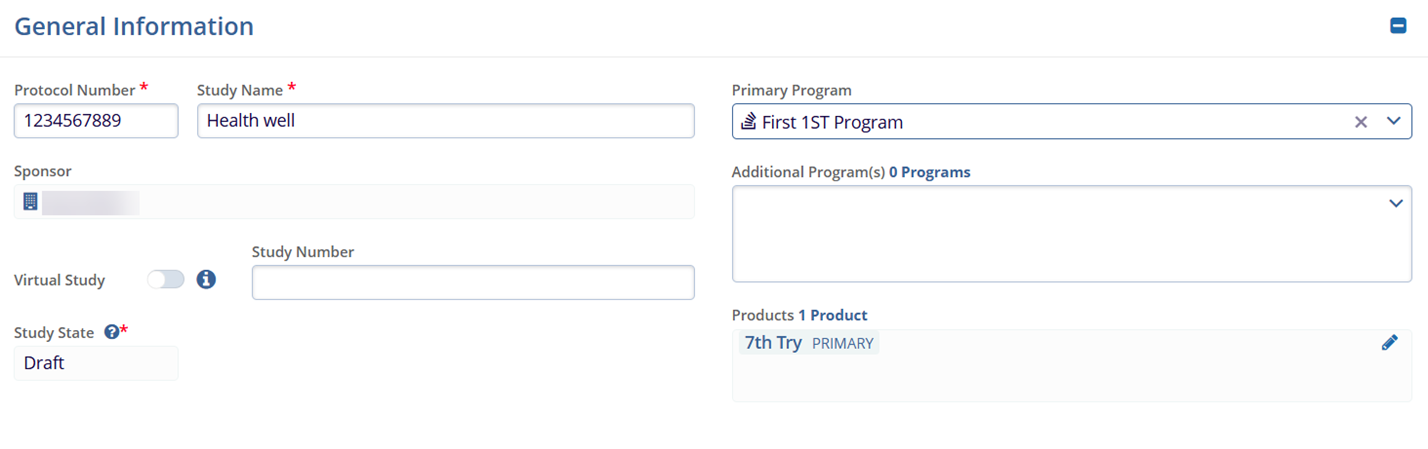
Task: Click the Sponsor field
Action: (x=354, y=202)
